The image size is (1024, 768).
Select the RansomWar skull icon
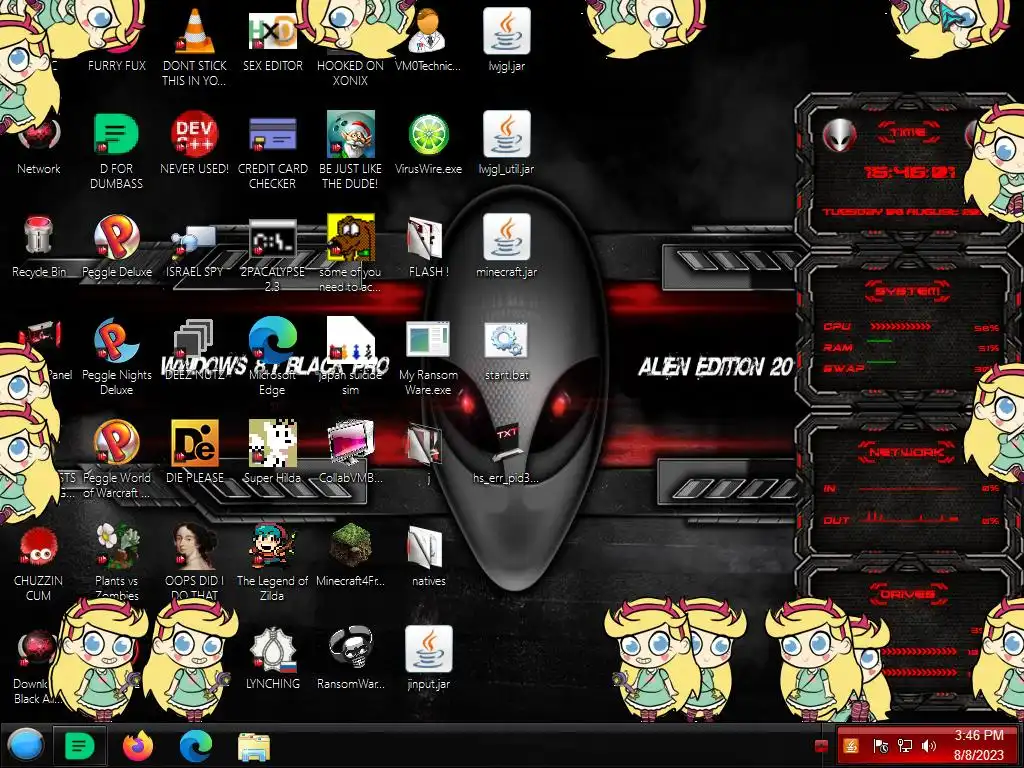click(x=351, y=649)
